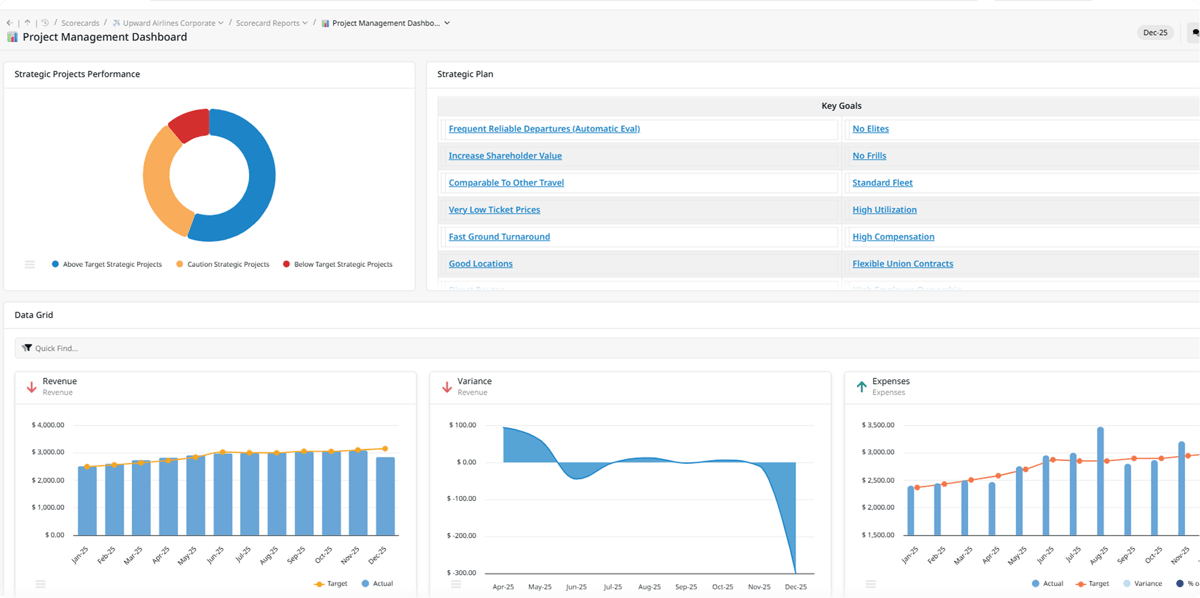Open the Variance chart hamburger menu icon
The width and height of the screenshot is (1200, 598).
[x=456, y=584]
